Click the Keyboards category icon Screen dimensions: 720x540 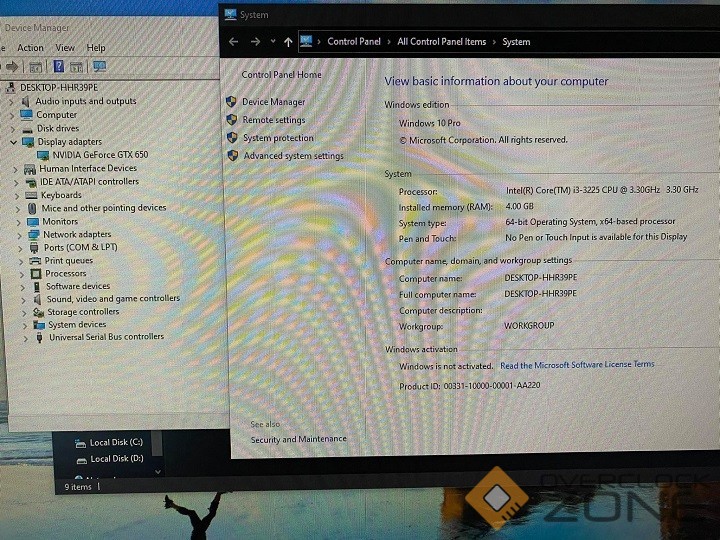pyautogui.click(x=32, y=196)
